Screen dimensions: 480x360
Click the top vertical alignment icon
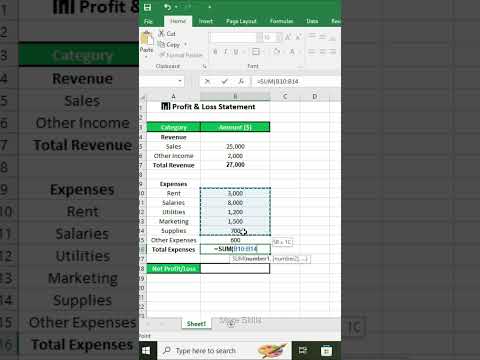pos(312,36)
